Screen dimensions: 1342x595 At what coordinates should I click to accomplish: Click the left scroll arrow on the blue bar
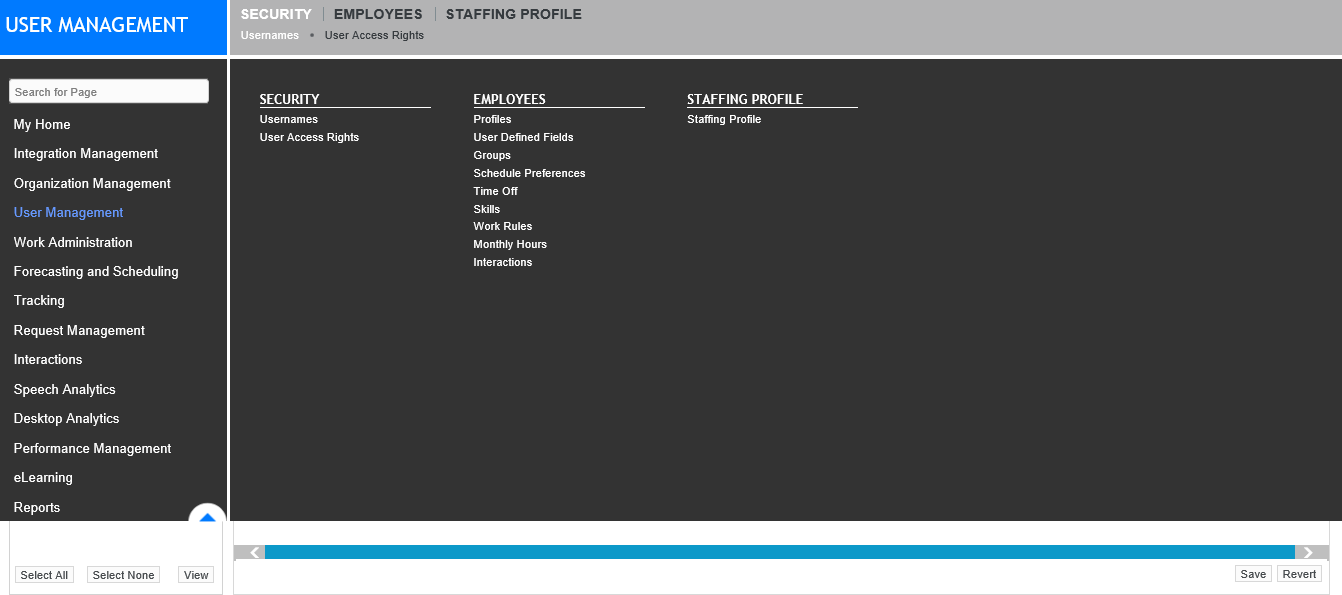(254, 552)
